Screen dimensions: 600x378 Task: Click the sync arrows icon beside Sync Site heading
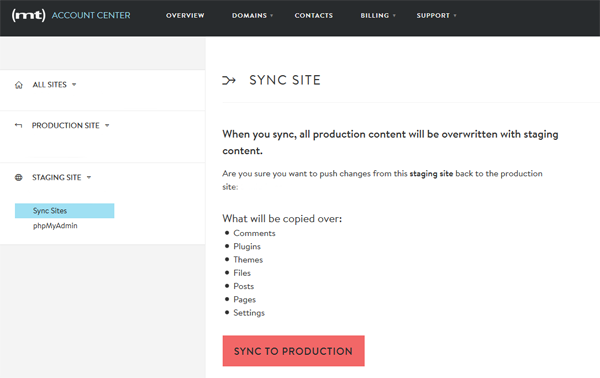pos(229,80)
